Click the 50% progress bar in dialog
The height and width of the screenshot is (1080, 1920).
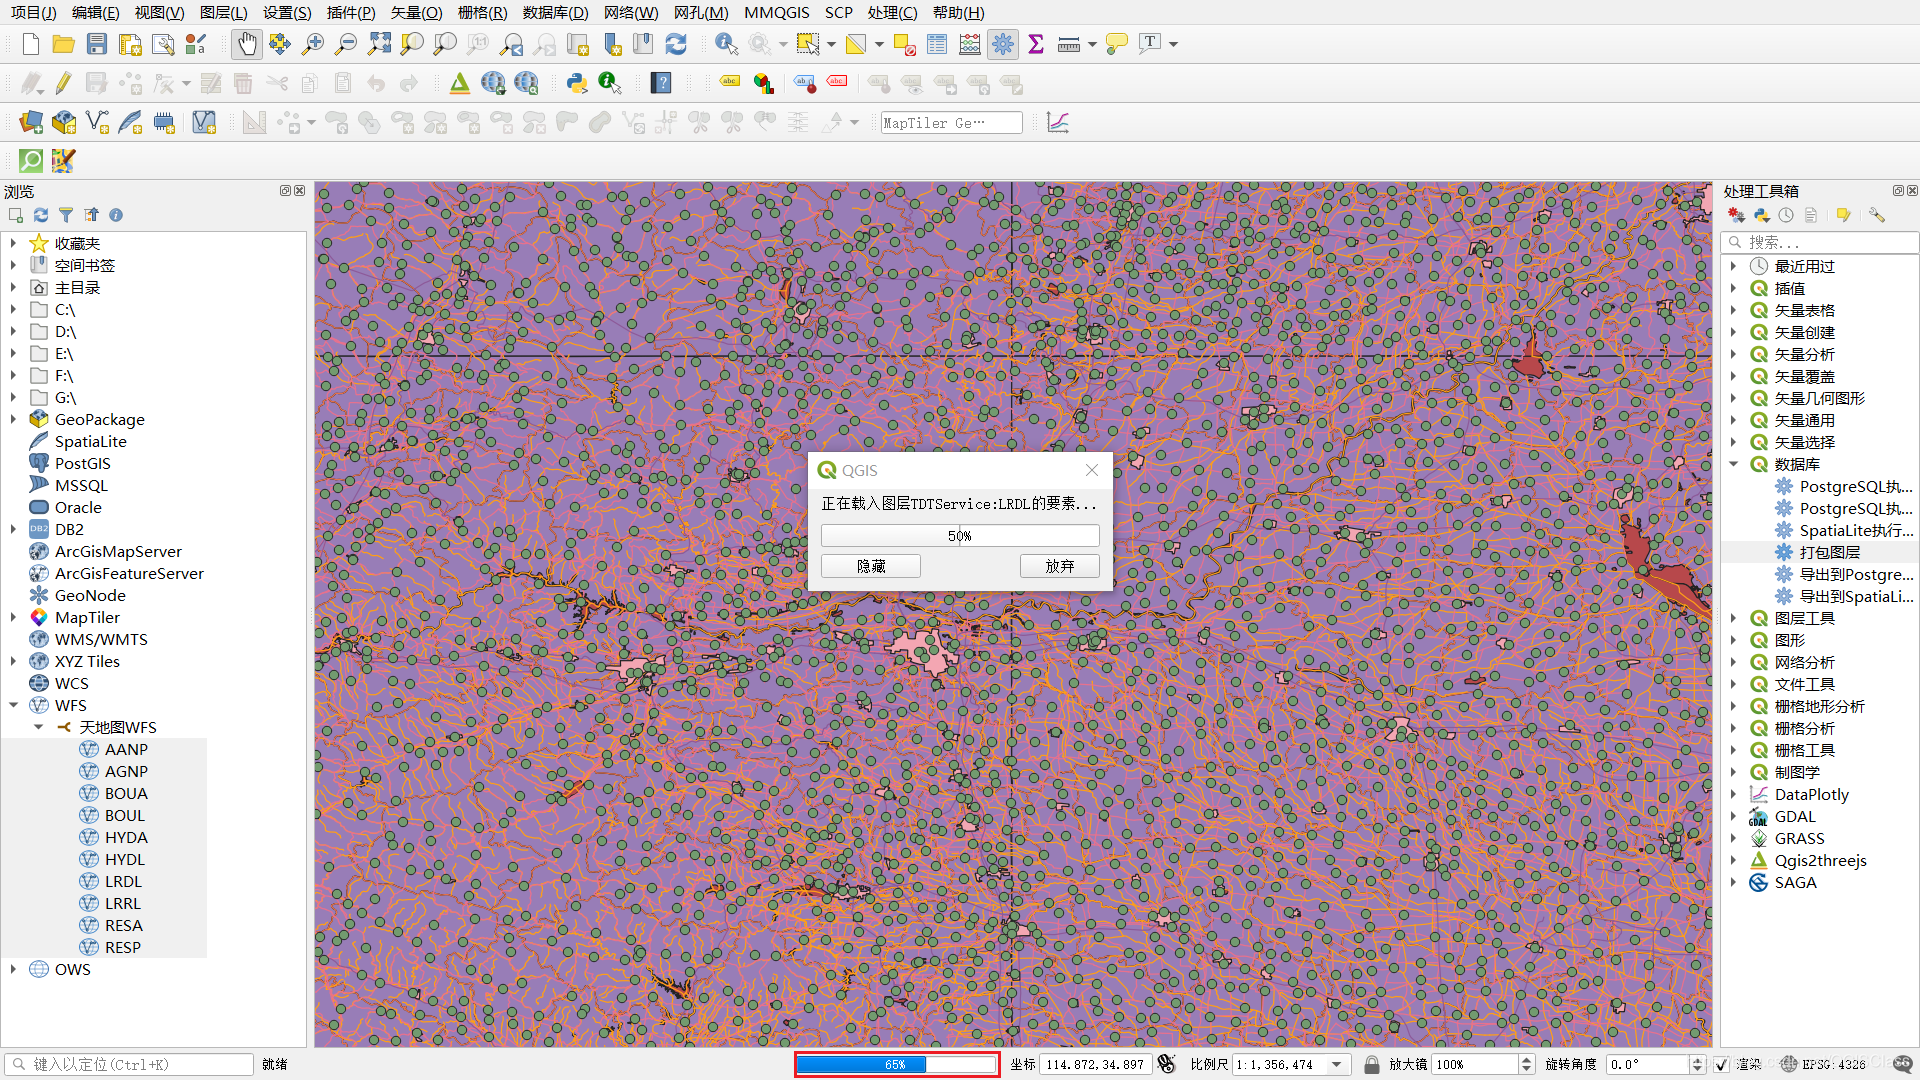point(960,536)
